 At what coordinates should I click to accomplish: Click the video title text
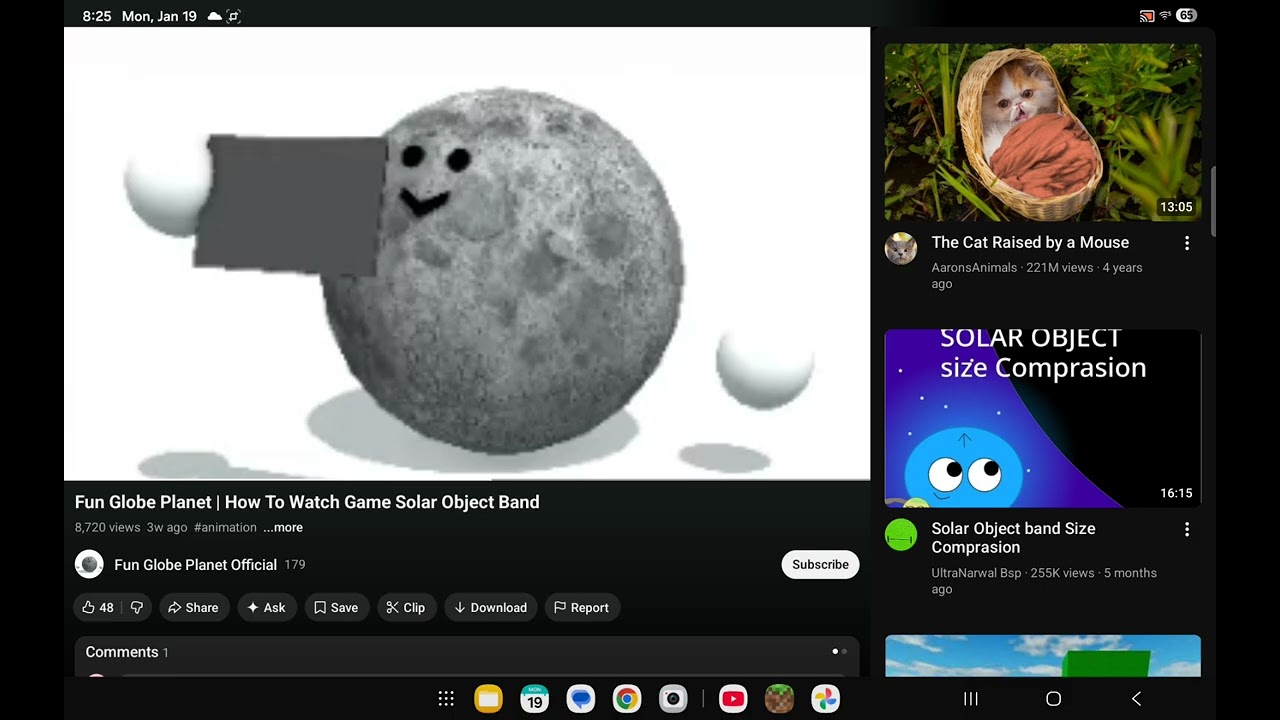307,502
